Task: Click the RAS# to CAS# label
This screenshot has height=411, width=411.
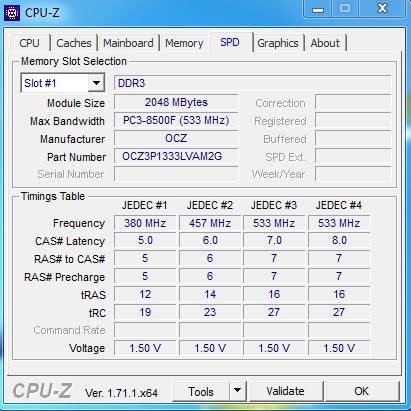Action: point(70,259)
